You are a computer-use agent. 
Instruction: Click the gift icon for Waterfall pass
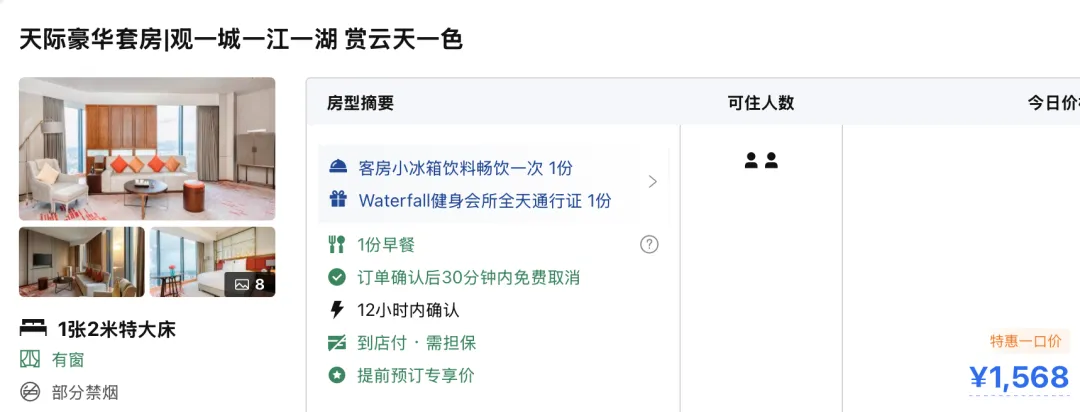tap(338, 200)
